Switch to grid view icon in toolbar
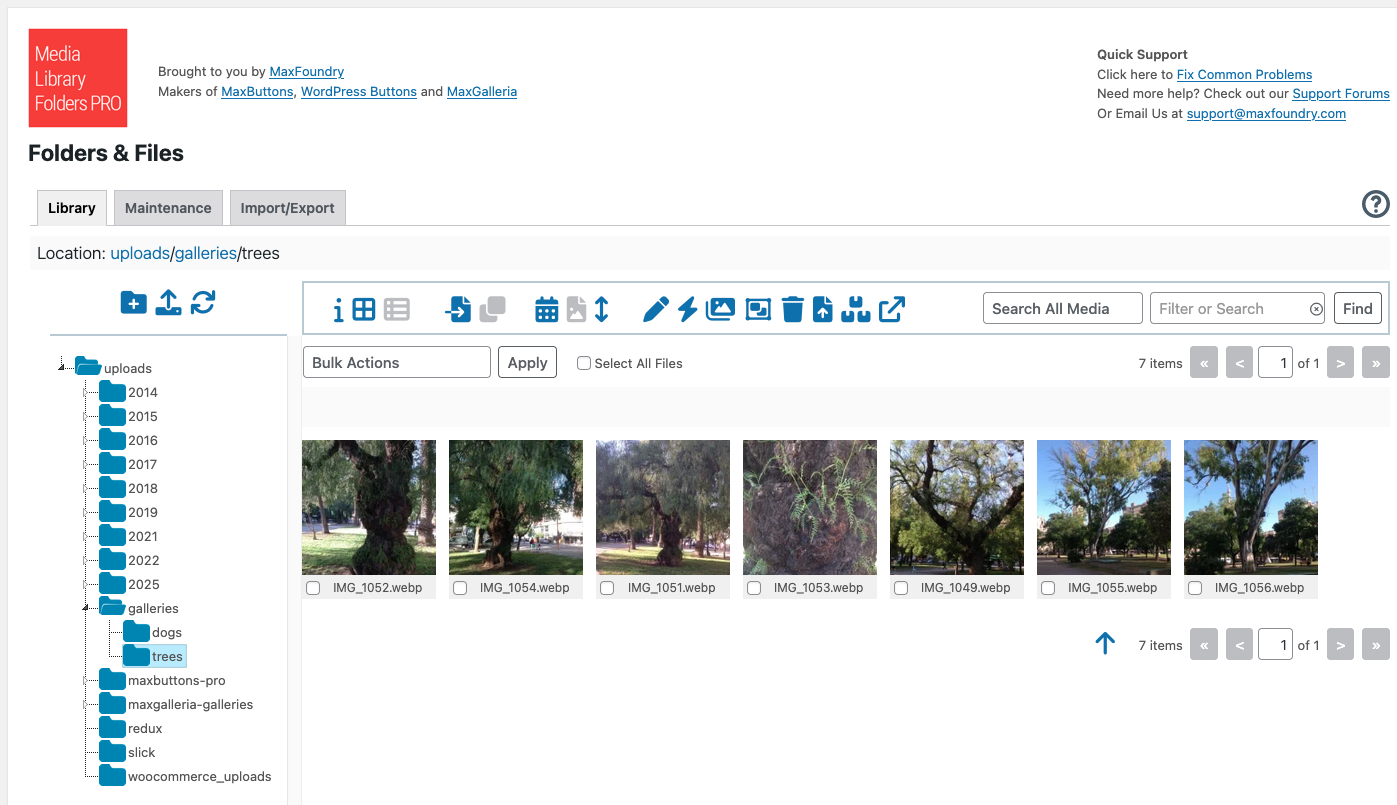The image size is (1397, 805). click(364, 310)
